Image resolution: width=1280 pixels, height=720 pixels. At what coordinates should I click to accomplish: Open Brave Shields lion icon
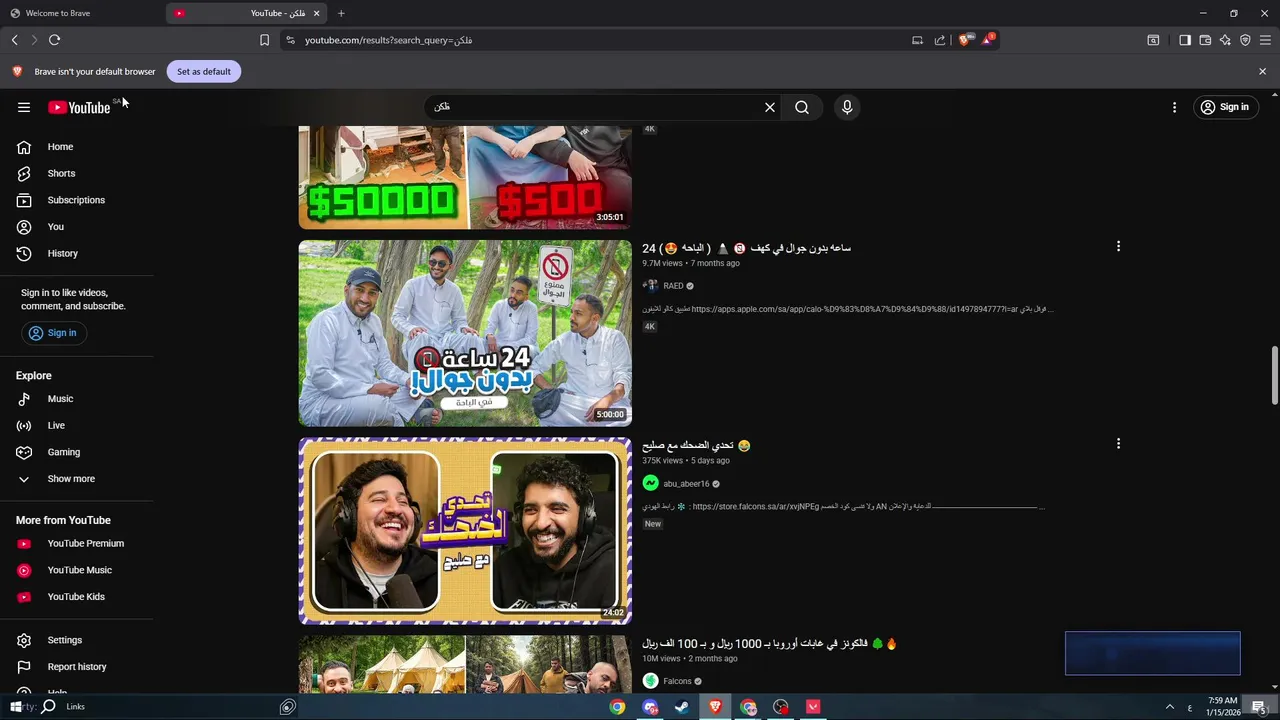[x=964, y=40]
